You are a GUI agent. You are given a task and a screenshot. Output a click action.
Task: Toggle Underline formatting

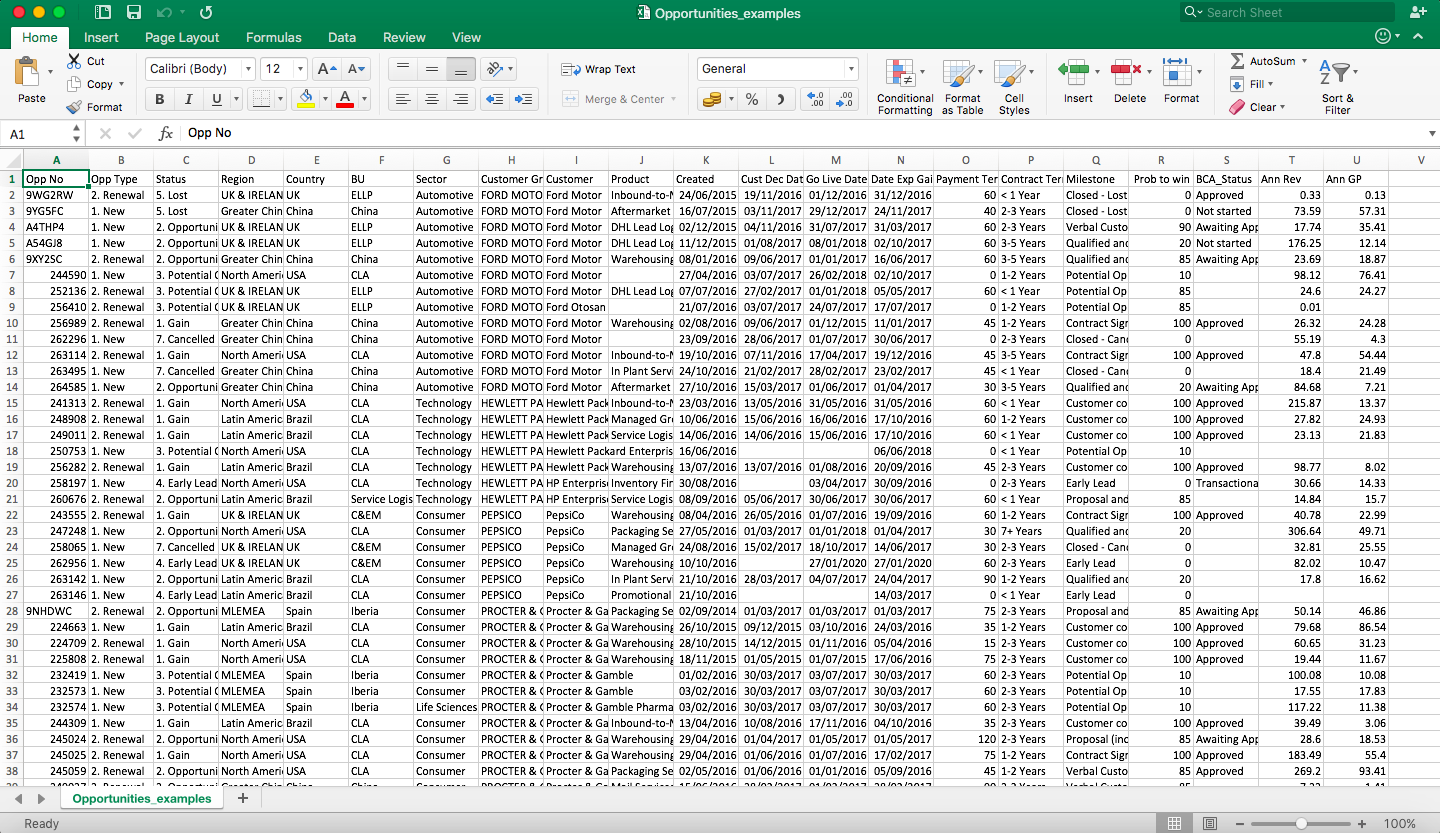click(216, 99)
